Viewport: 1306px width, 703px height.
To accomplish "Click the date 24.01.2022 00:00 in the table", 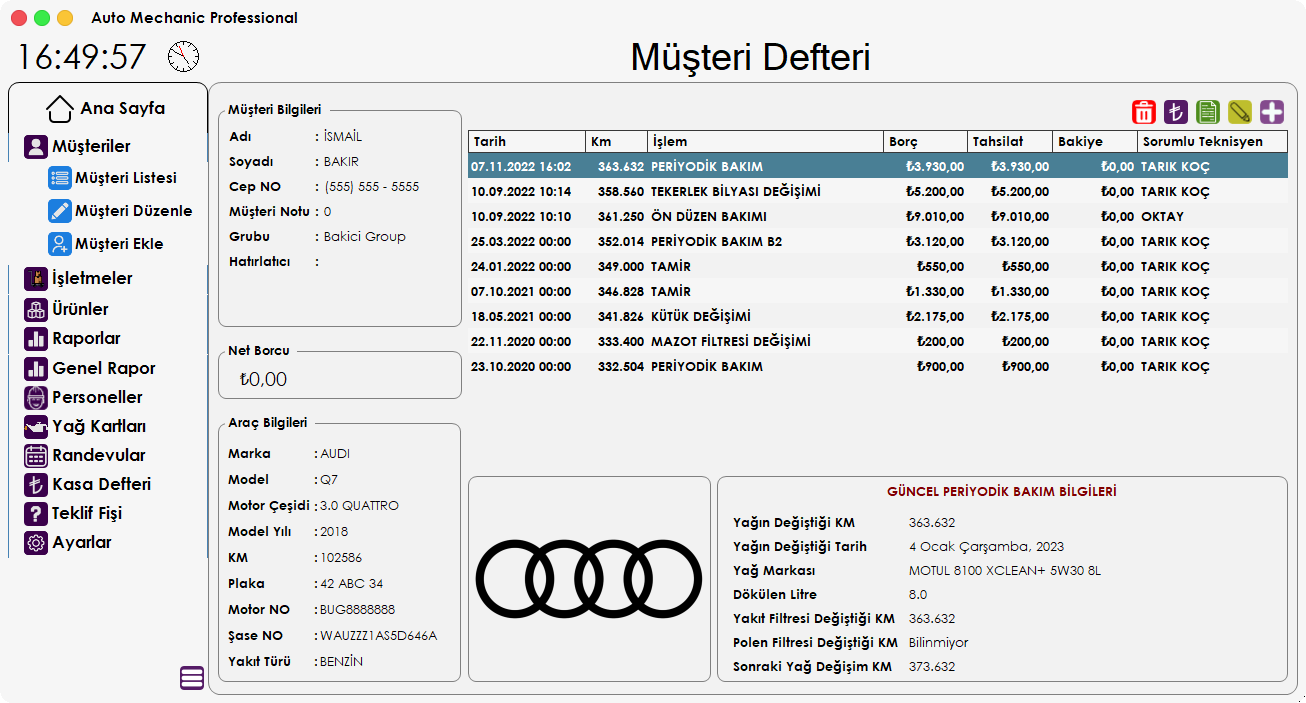I will tap(521, 266).
